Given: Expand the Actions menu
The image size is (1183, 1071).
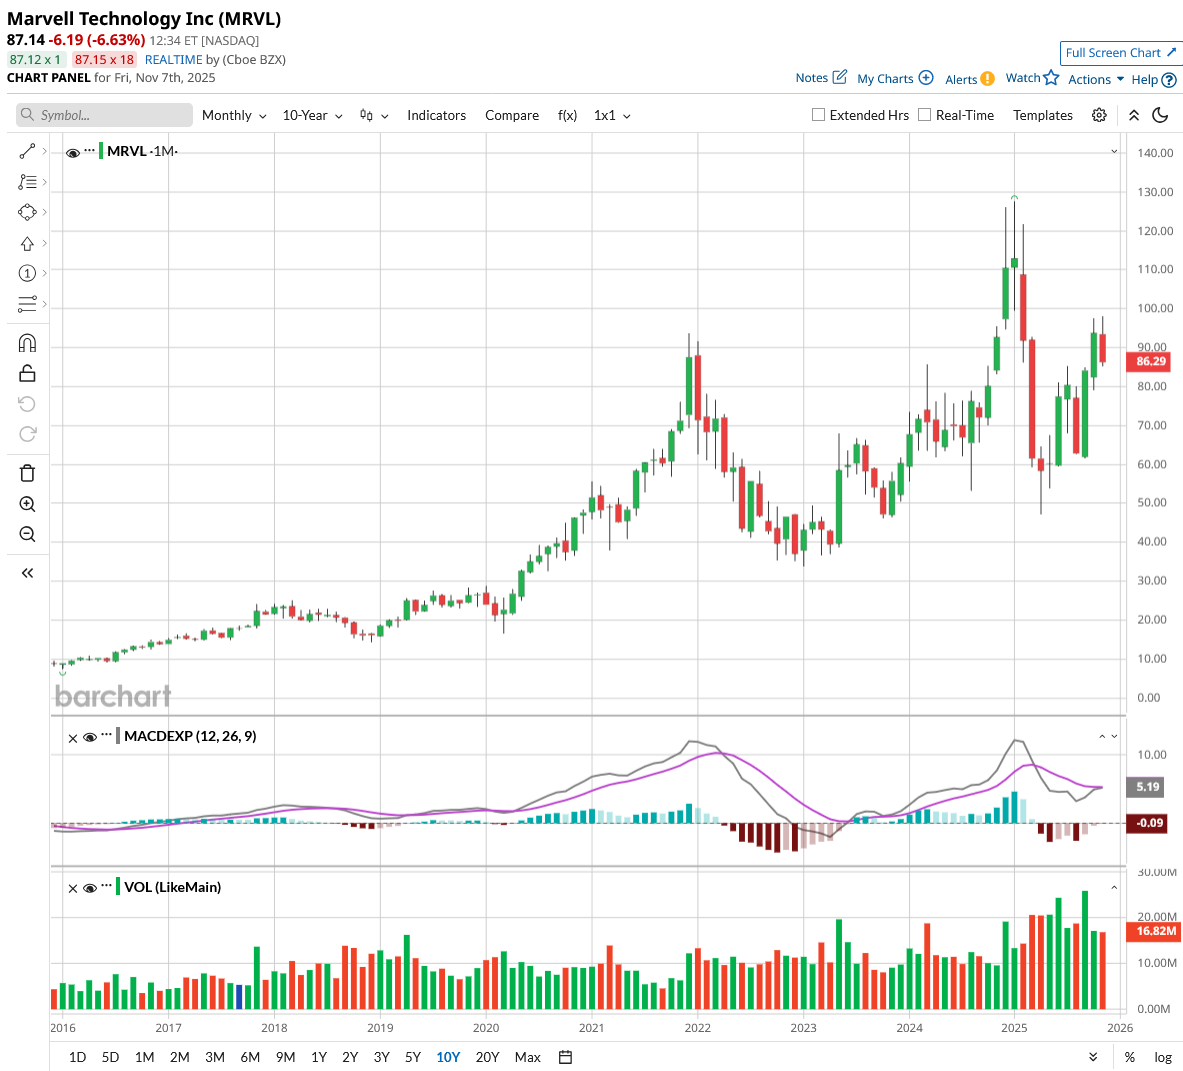Looking at the screenshot, I should click(x=1095, y=79).
